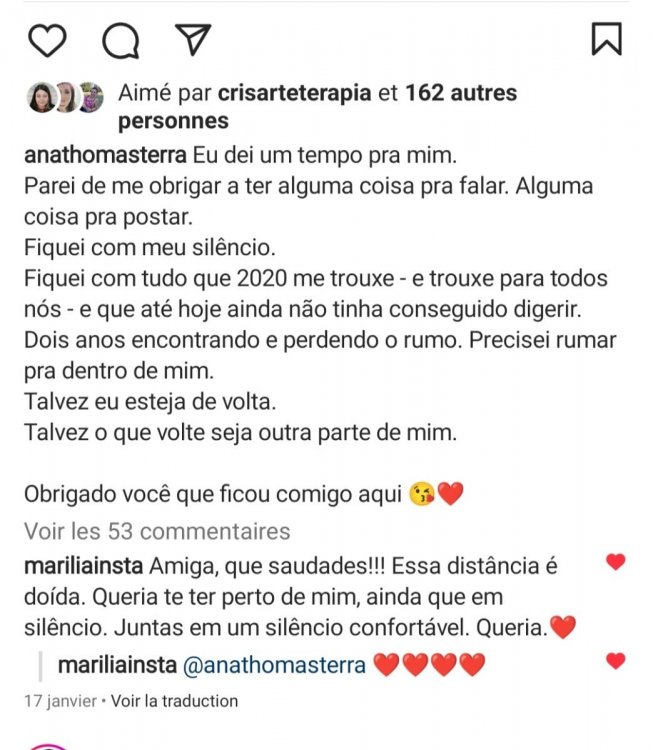Open mariliainsta's profile from the first comment
This screenshot has height=750, width=653.
[82, 565]
